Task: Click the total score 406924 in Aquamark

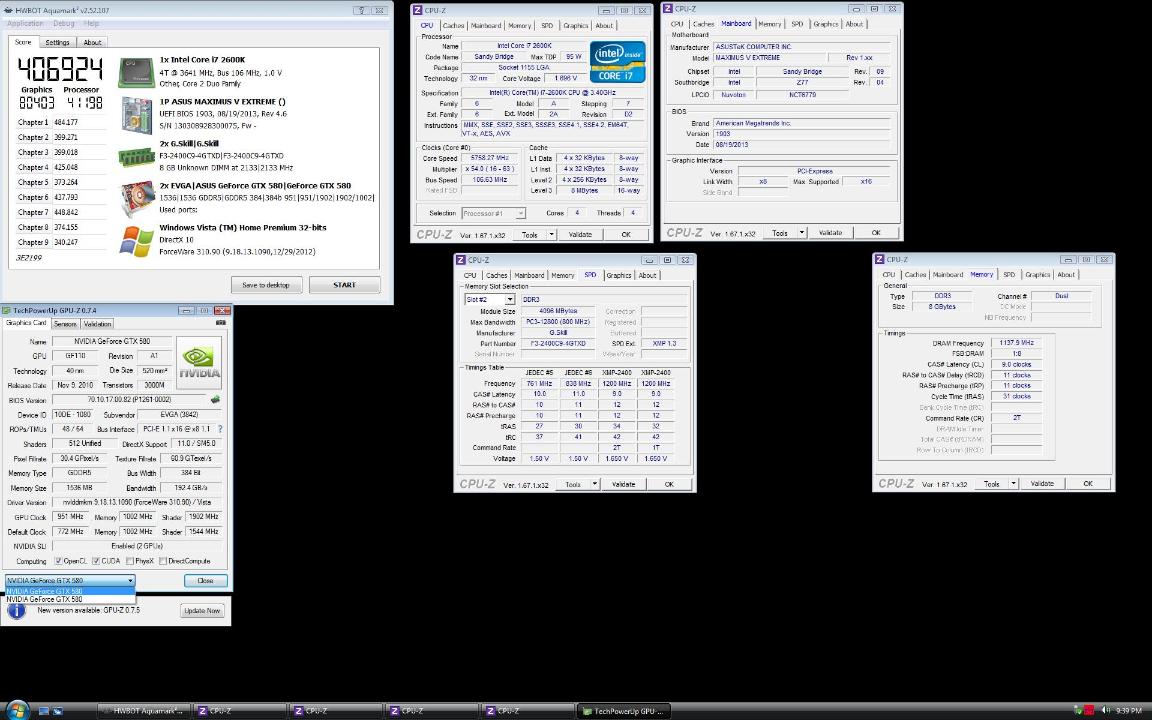Action: [x=60, y=70]
